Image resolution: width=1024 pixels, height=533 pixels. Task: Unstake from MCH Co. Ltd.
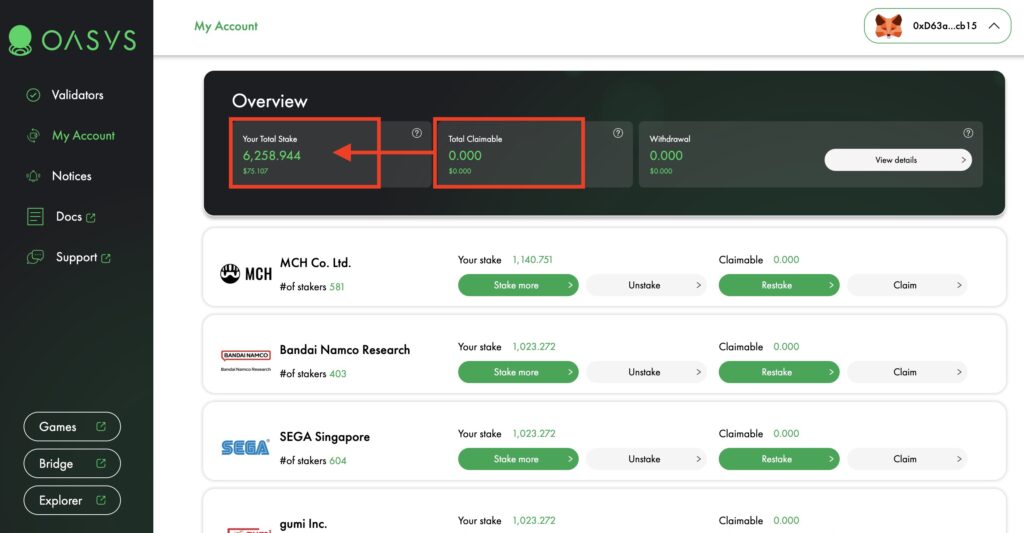pos(647,285)
